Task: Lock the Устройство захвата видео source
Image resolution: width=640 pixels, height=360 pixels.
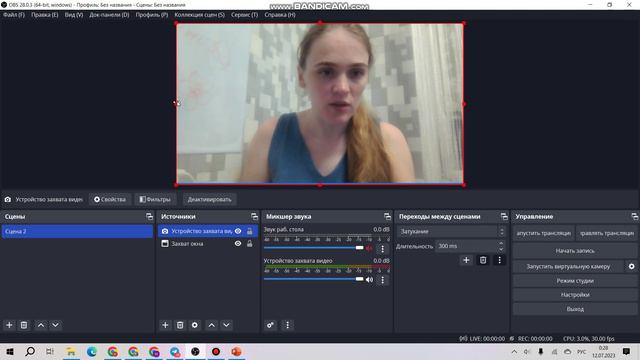Action: pos(249,231)
